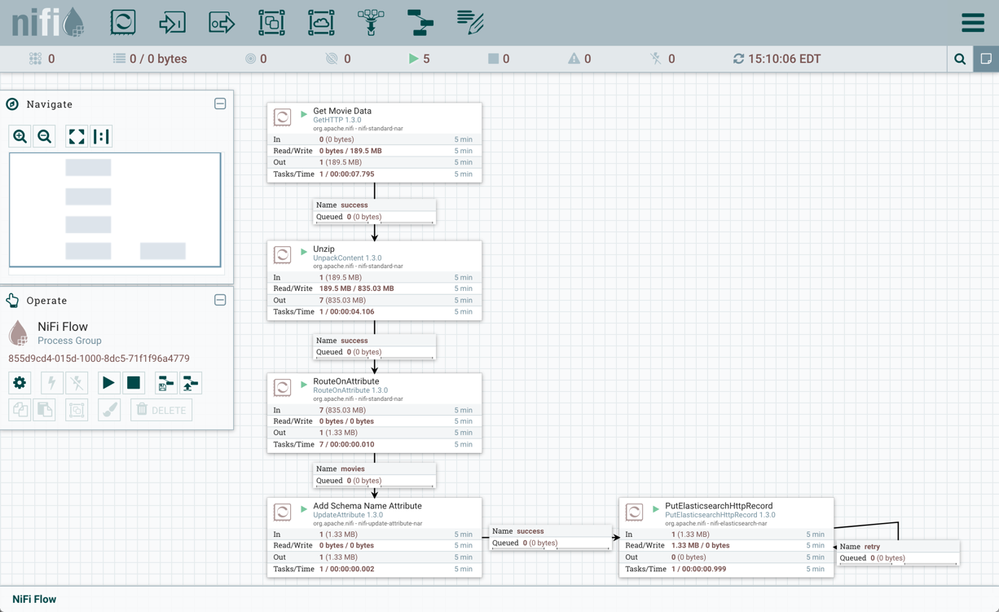
Task: Collapse the Operate panel
Action: 220,300
